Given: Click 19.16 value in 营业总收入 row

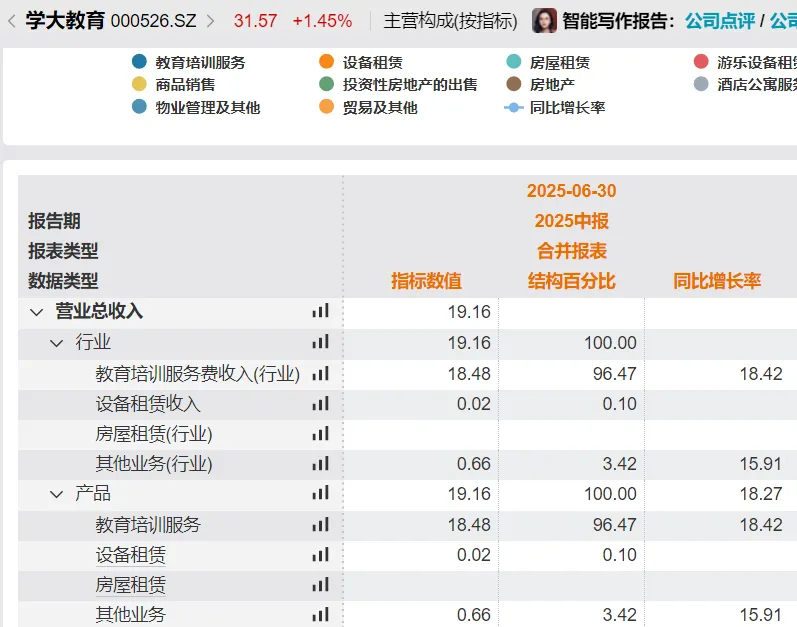Looking at the screenshot, I should [x=469, y=312].
